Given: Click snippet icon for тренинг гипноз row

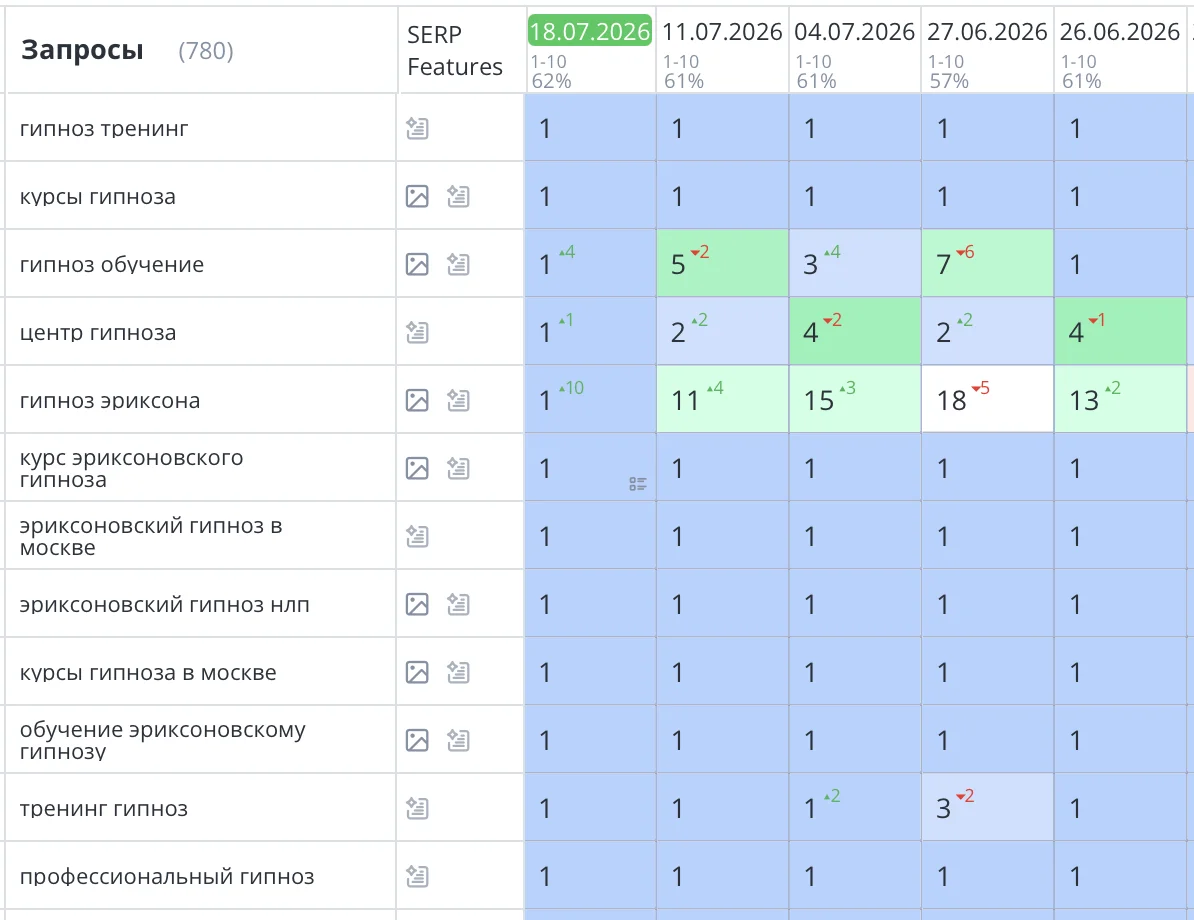Looking at the screenshot, I should (x=417, y=808).
